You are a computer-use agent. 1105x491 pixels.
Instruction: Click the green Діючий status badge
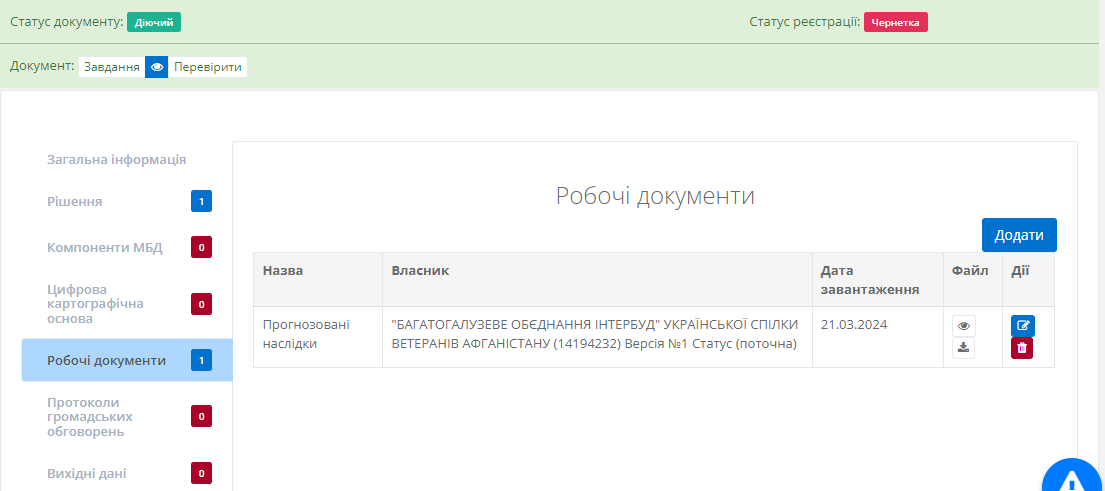[x=154, y=22]
